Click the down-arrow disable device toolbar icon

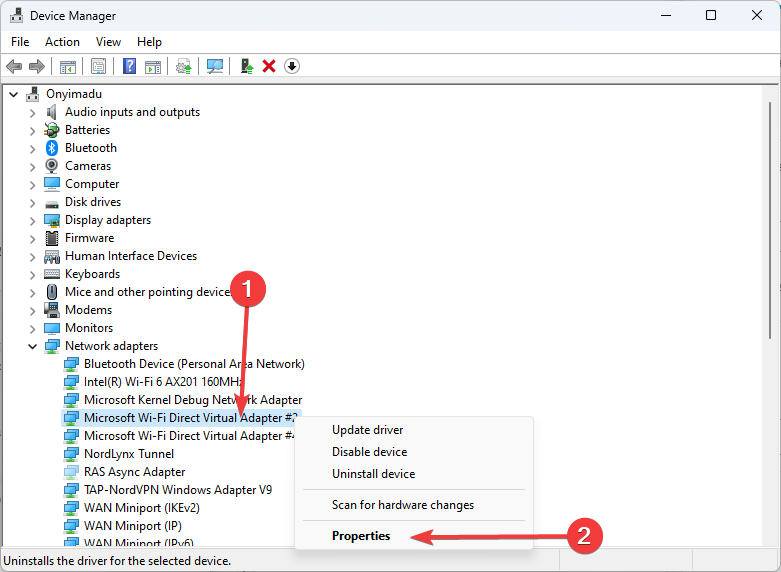(292, 66)
